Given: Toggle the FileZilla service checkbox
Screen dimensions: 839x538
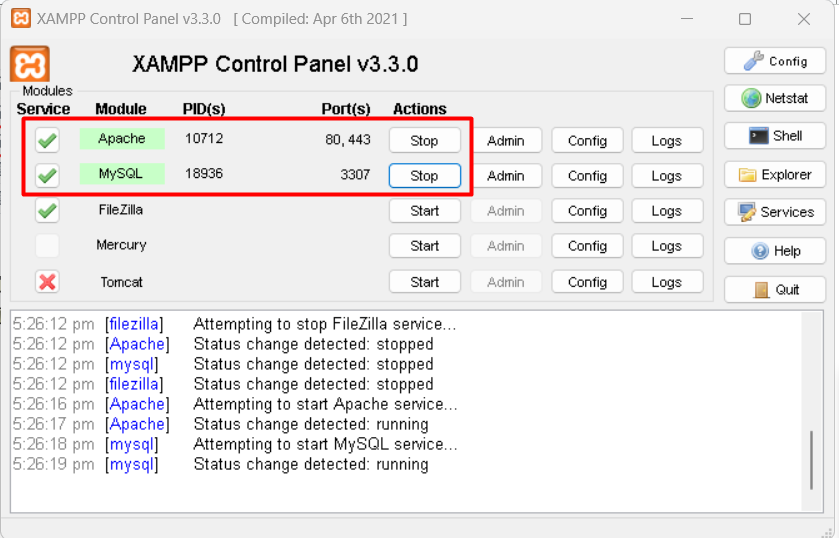Looking at the screenshot, I should click(x=47, y=210).
